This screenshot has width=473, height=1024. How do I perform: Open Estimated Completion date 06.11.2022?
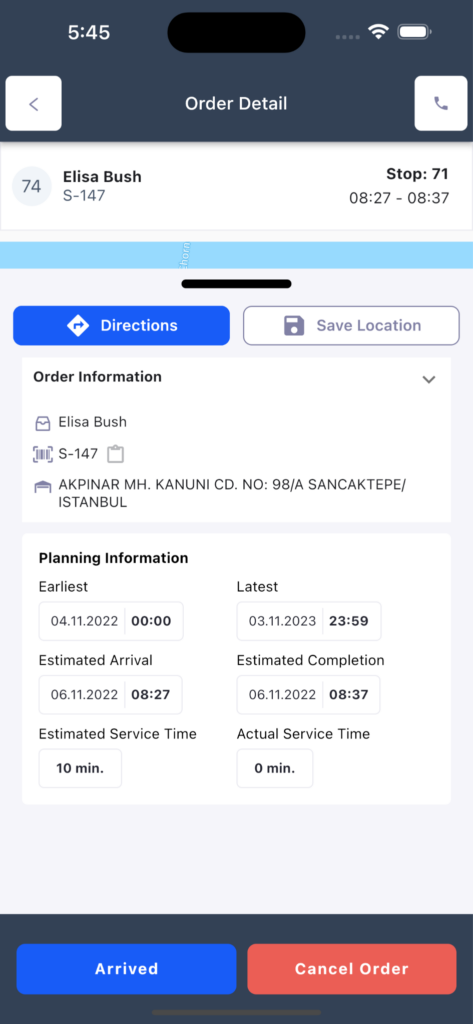point(282,694)
